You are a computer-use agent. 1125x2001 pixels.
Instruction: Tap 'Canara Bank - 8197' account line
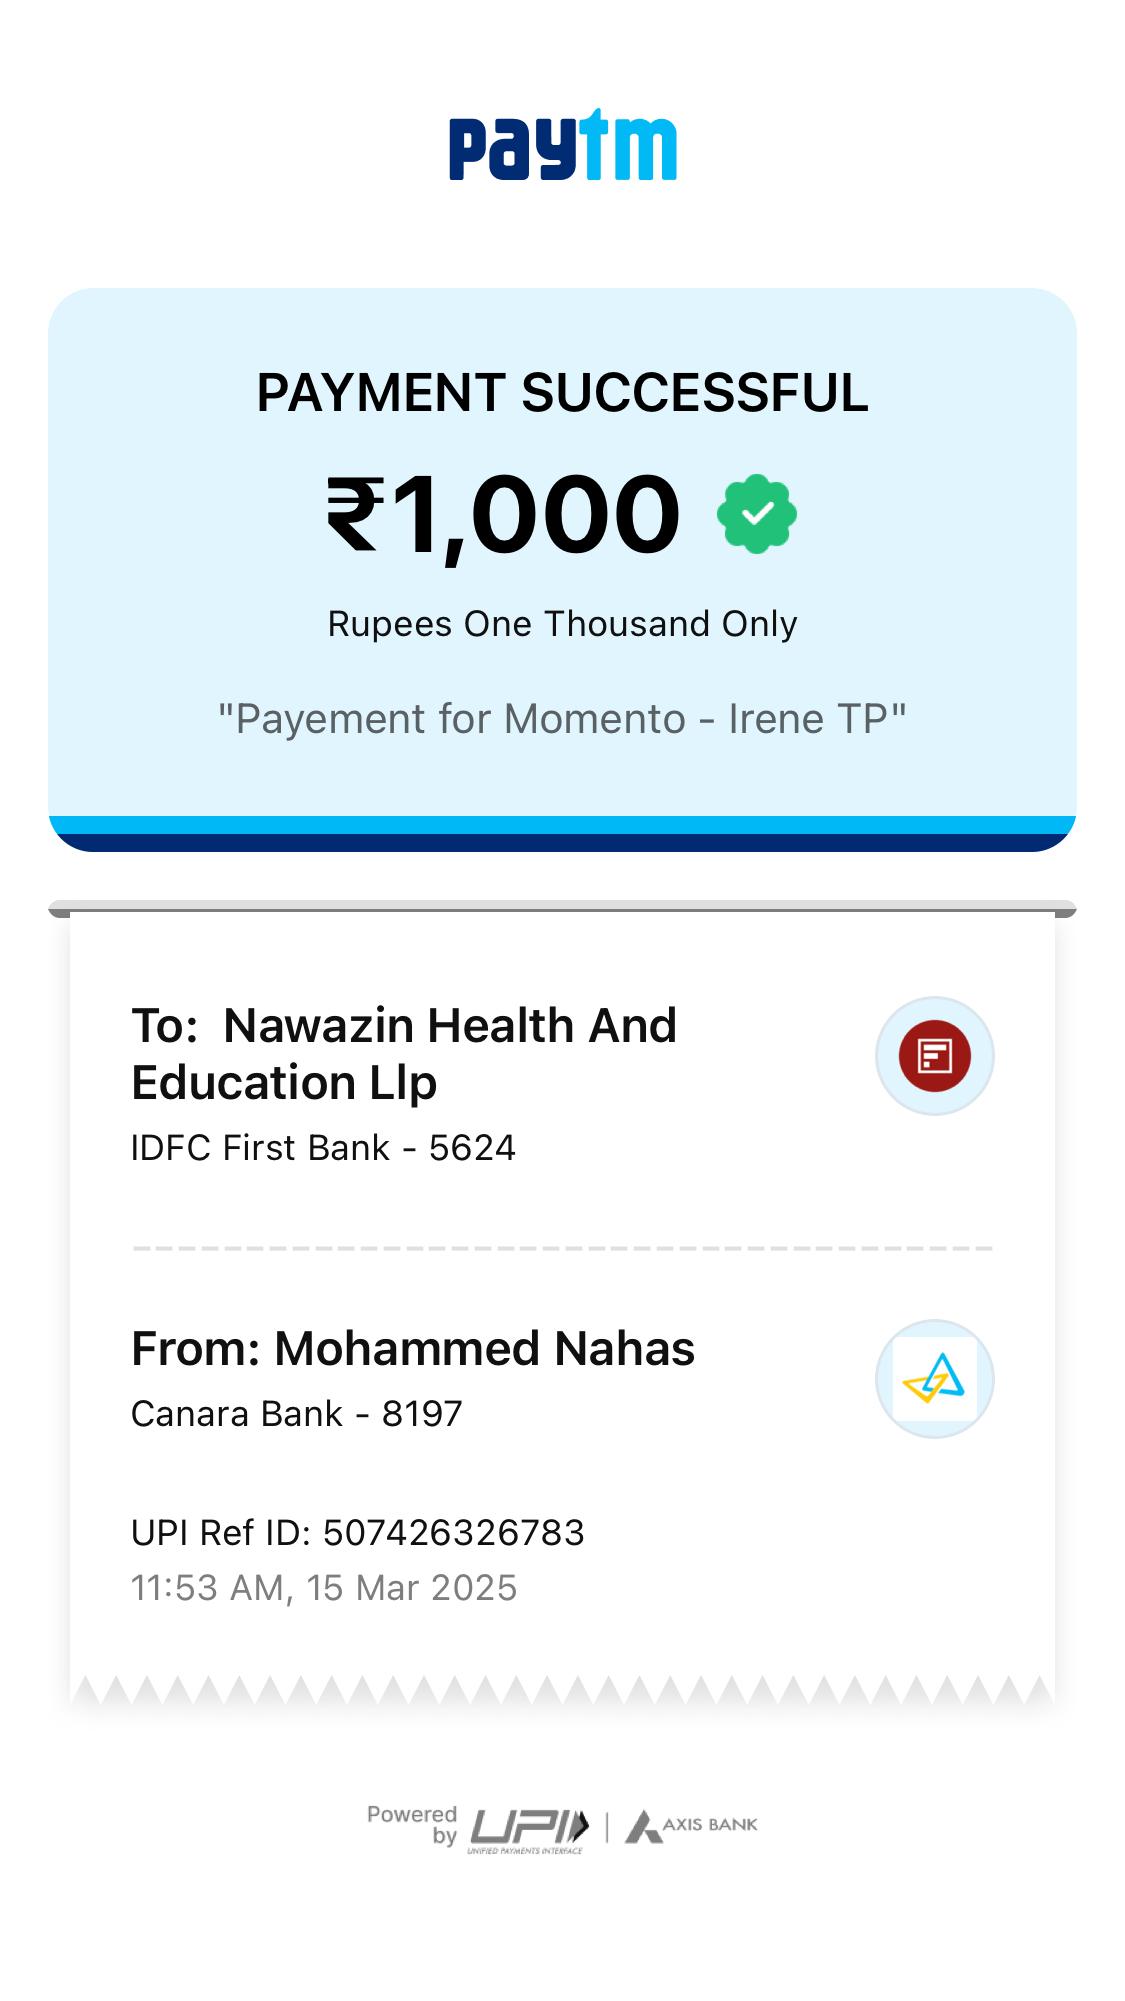297,1414
